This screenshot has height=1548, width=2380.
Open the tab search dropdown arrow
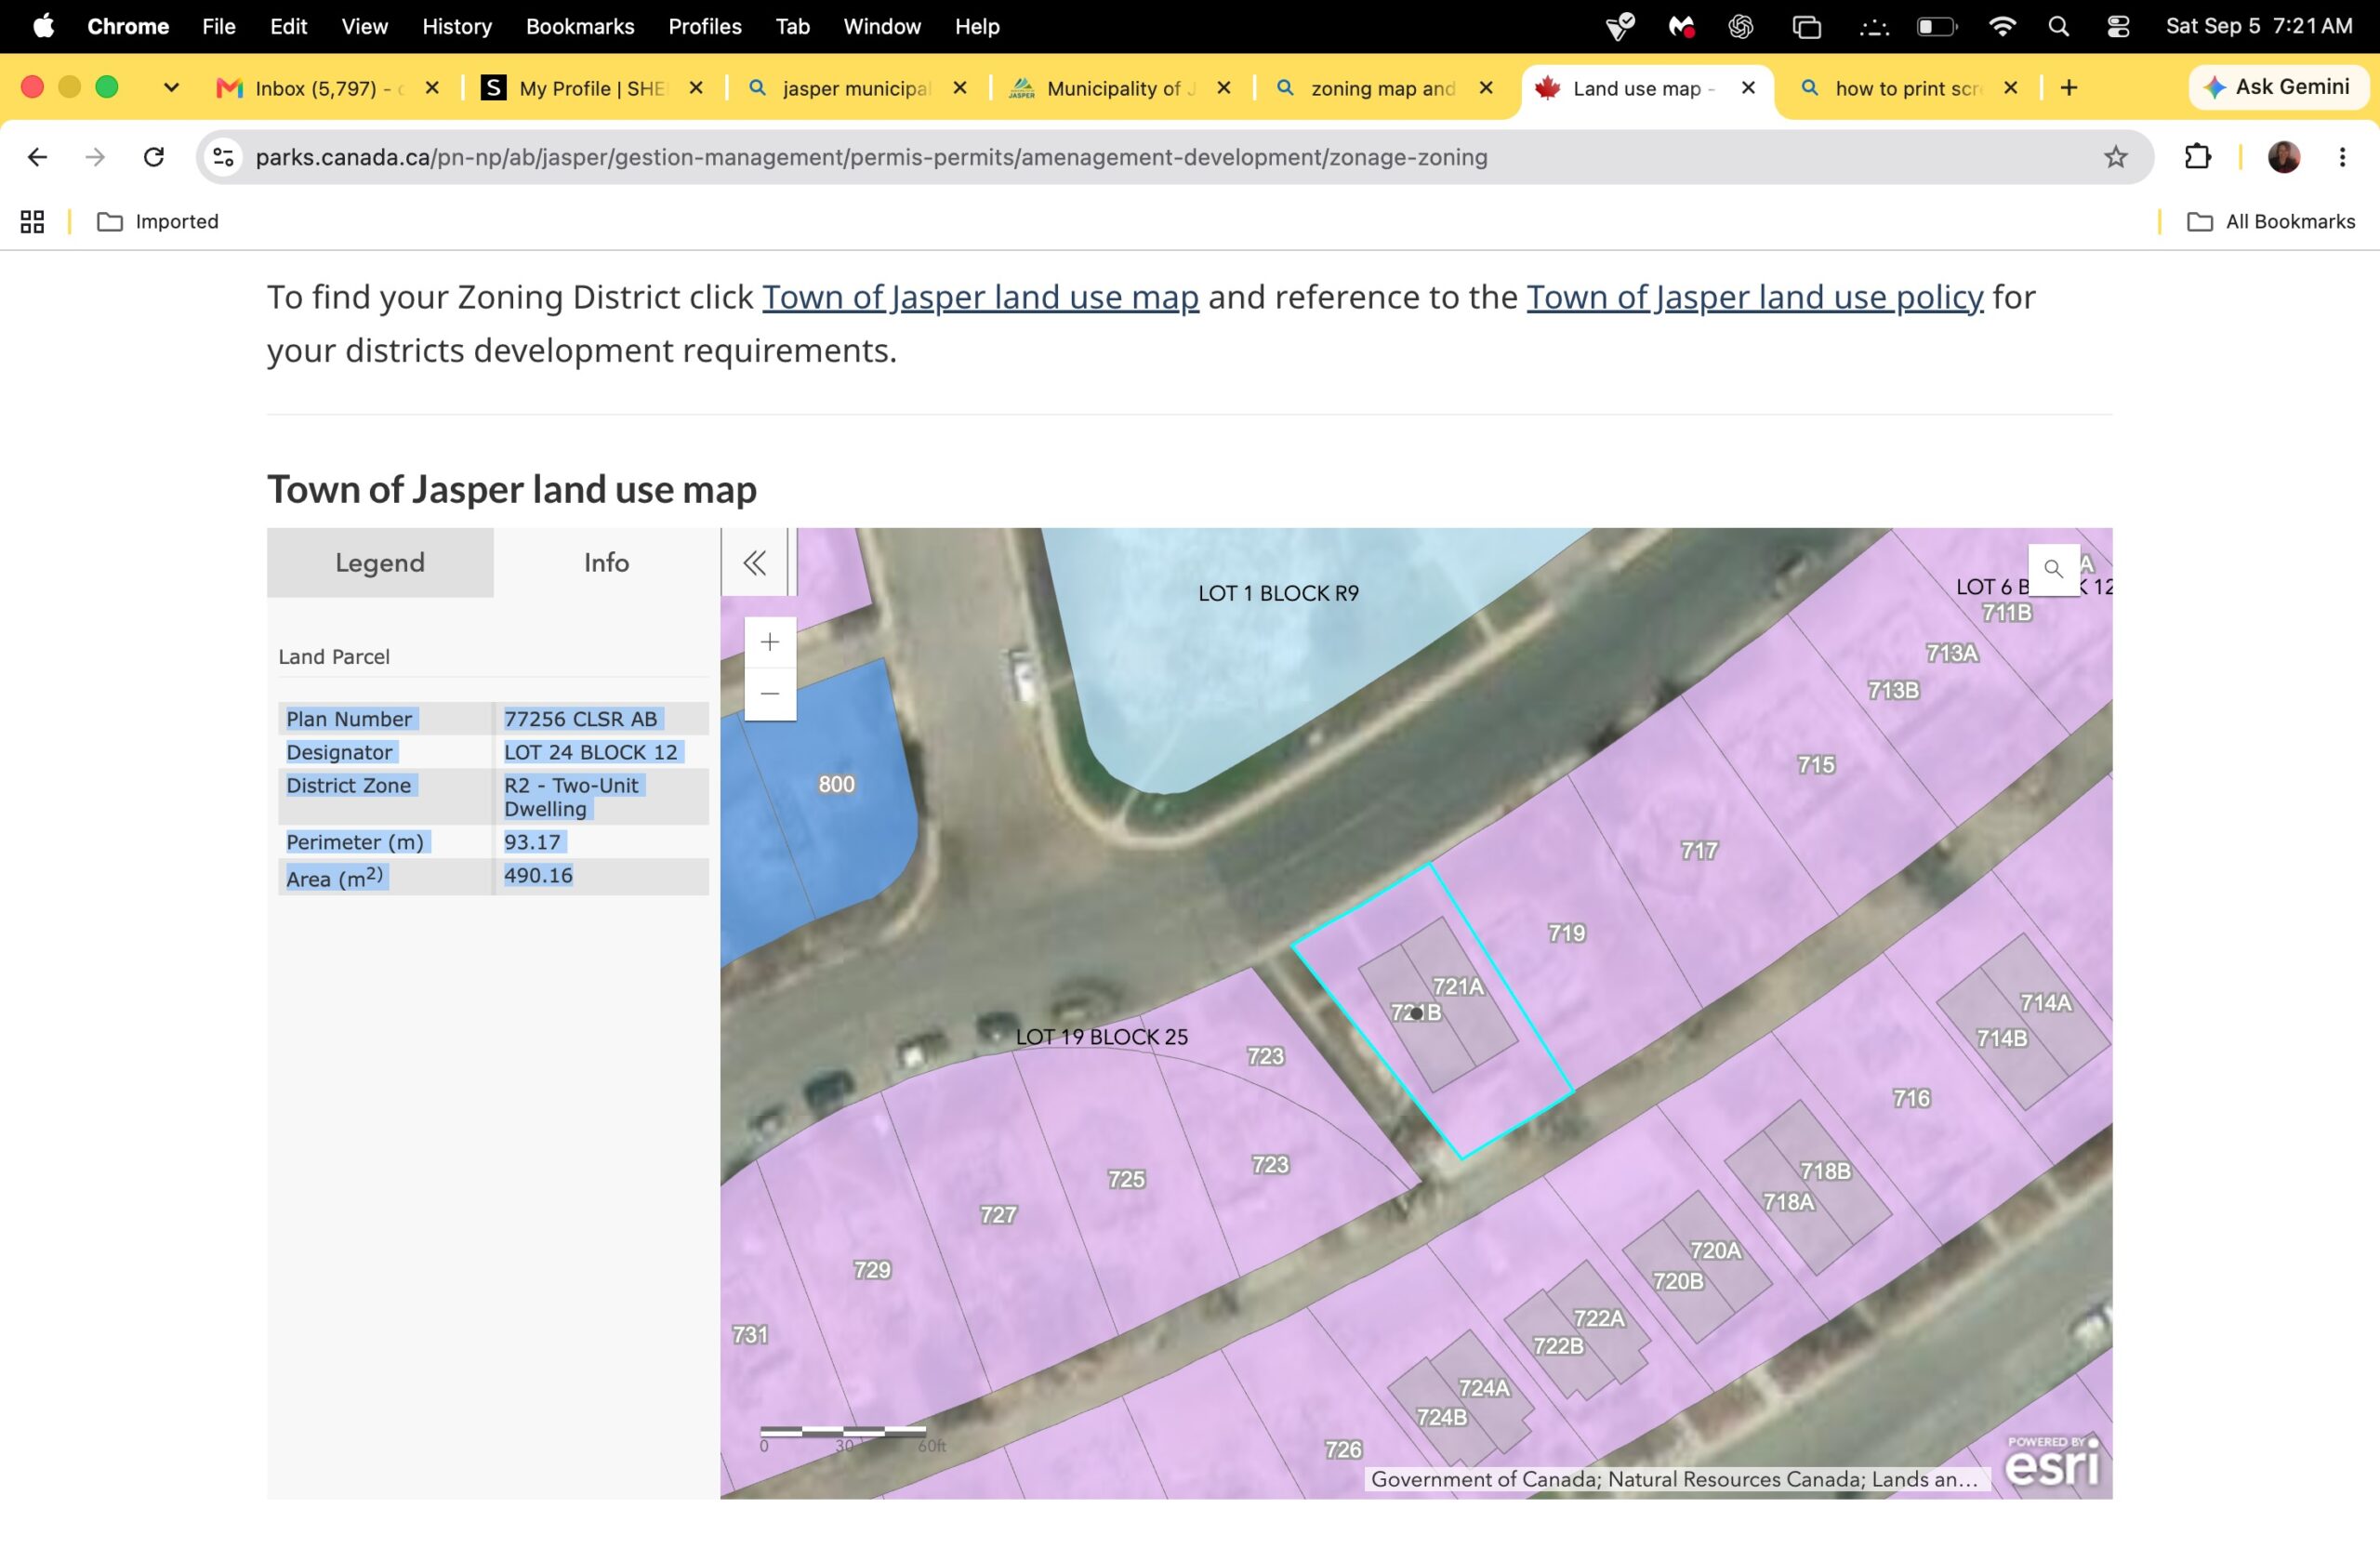[171, 88]
